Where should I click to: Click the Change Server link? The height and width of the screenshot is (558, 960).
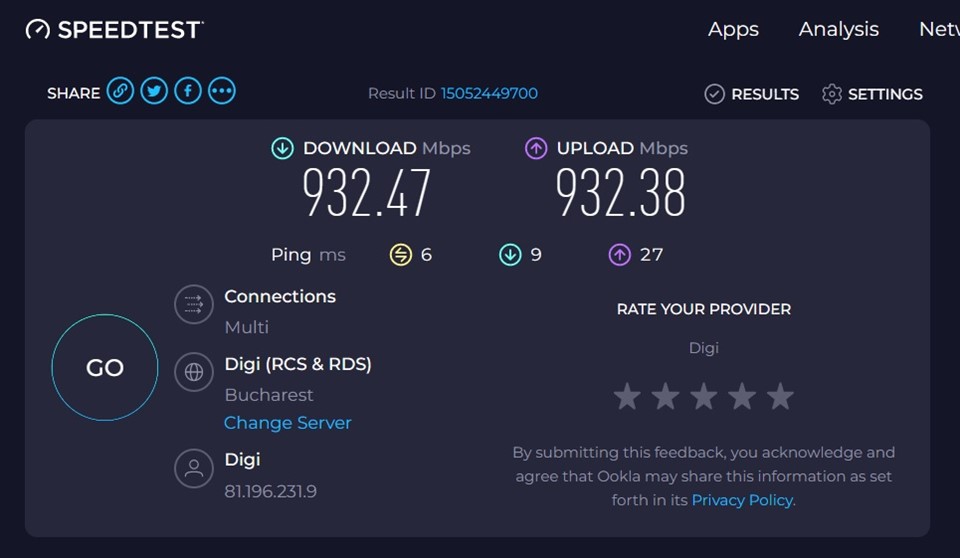click(x=287, y=423)
